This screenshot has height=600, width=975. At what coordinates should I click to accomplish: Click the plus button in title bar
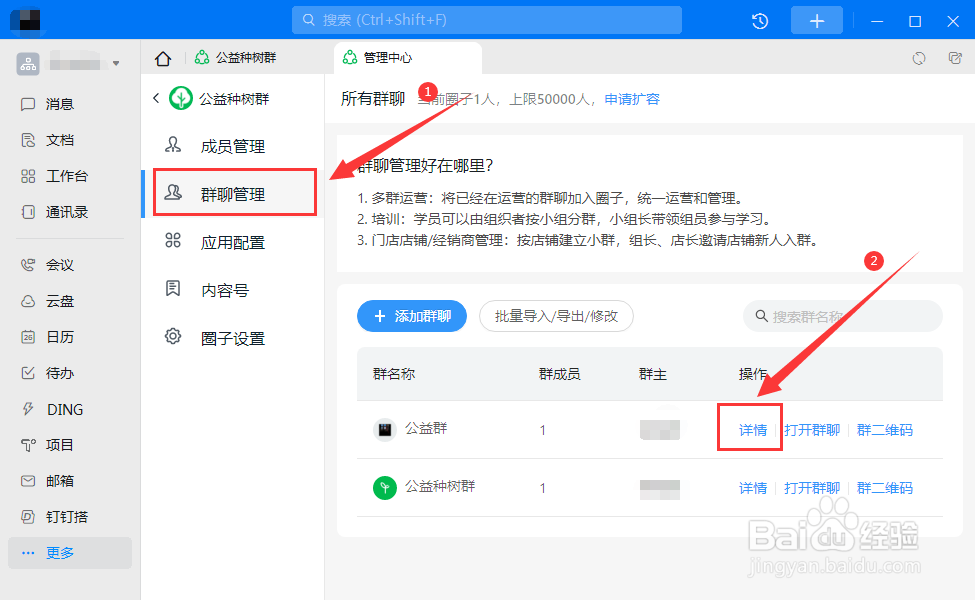[816, 21]
